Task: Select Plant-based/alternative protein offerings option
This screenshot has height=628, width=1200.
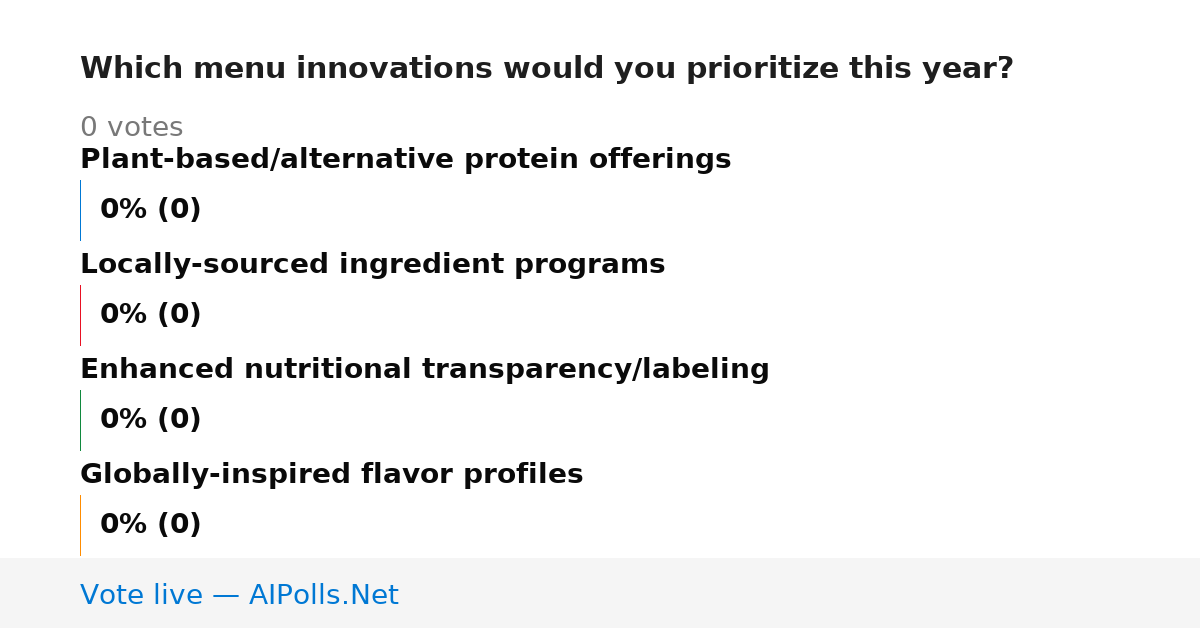Action: click(405, 160)
